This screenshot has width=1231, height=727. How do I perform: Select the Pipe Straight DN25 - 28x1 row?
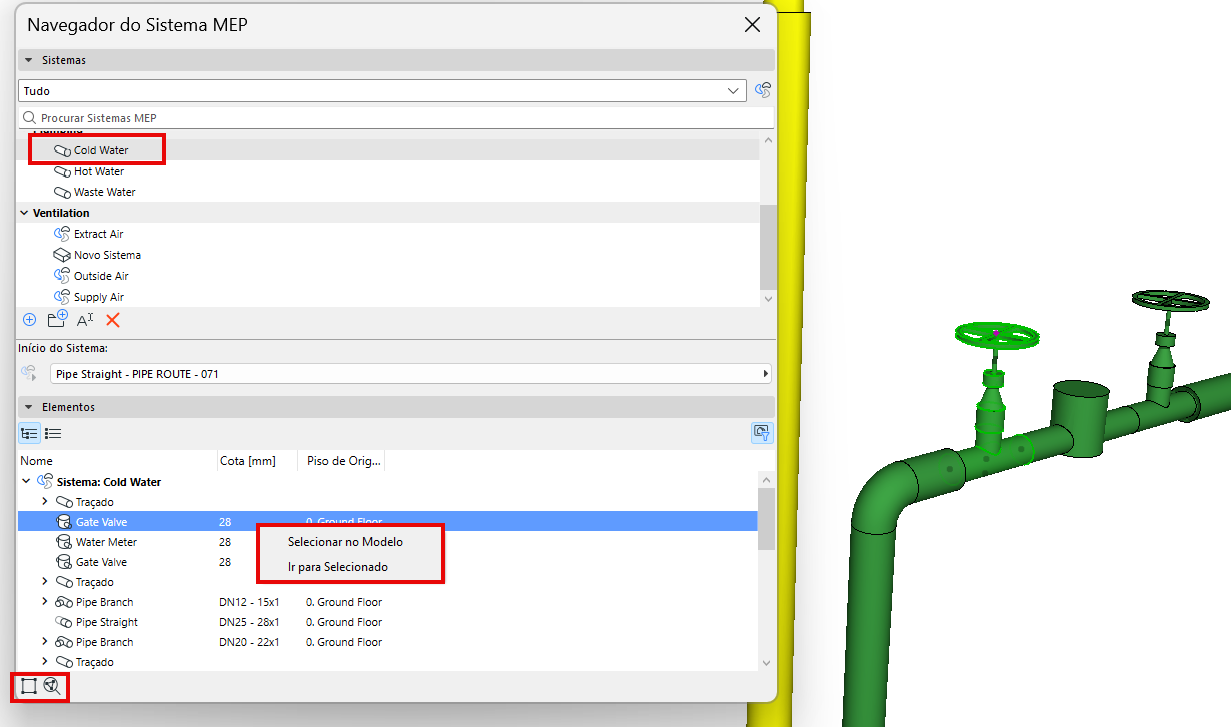[x=388, y=622]
